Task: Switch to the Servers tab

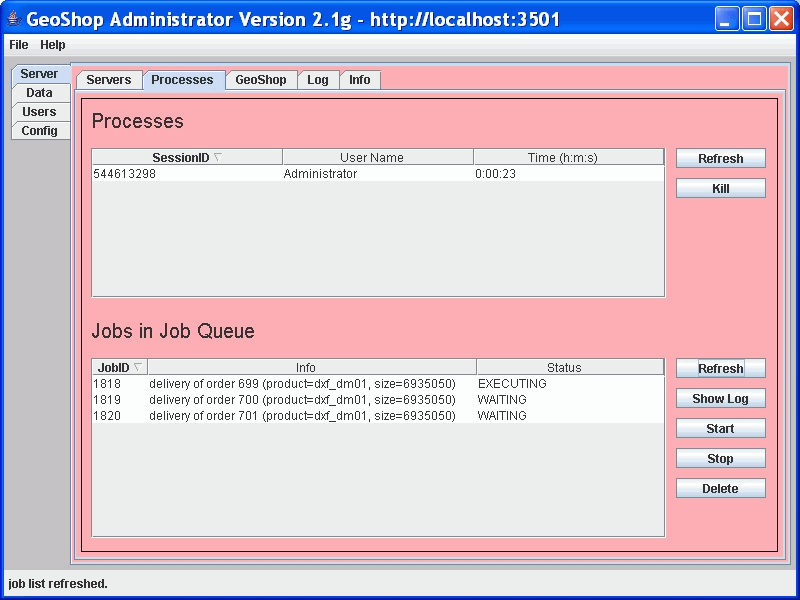Action: click(109, 80)
